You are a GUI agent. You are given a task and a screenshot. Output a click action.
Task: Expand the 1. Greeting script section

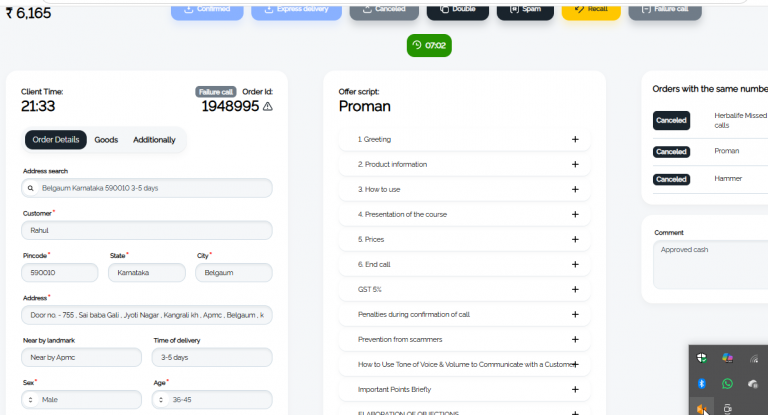click(x=464, y=140)
